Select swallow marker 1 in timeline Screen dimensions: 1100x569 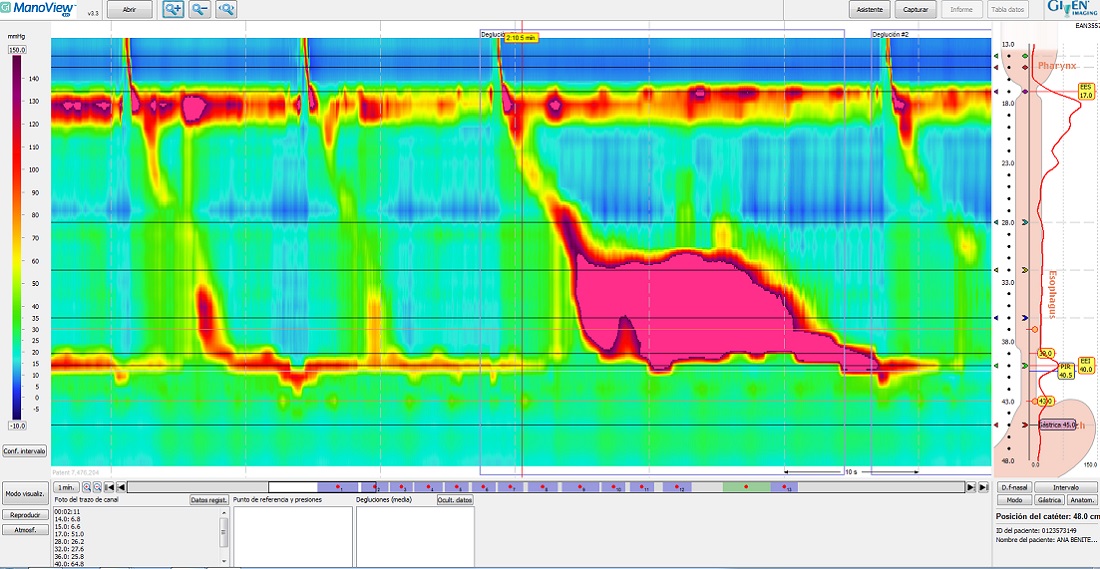click(337, 487)
